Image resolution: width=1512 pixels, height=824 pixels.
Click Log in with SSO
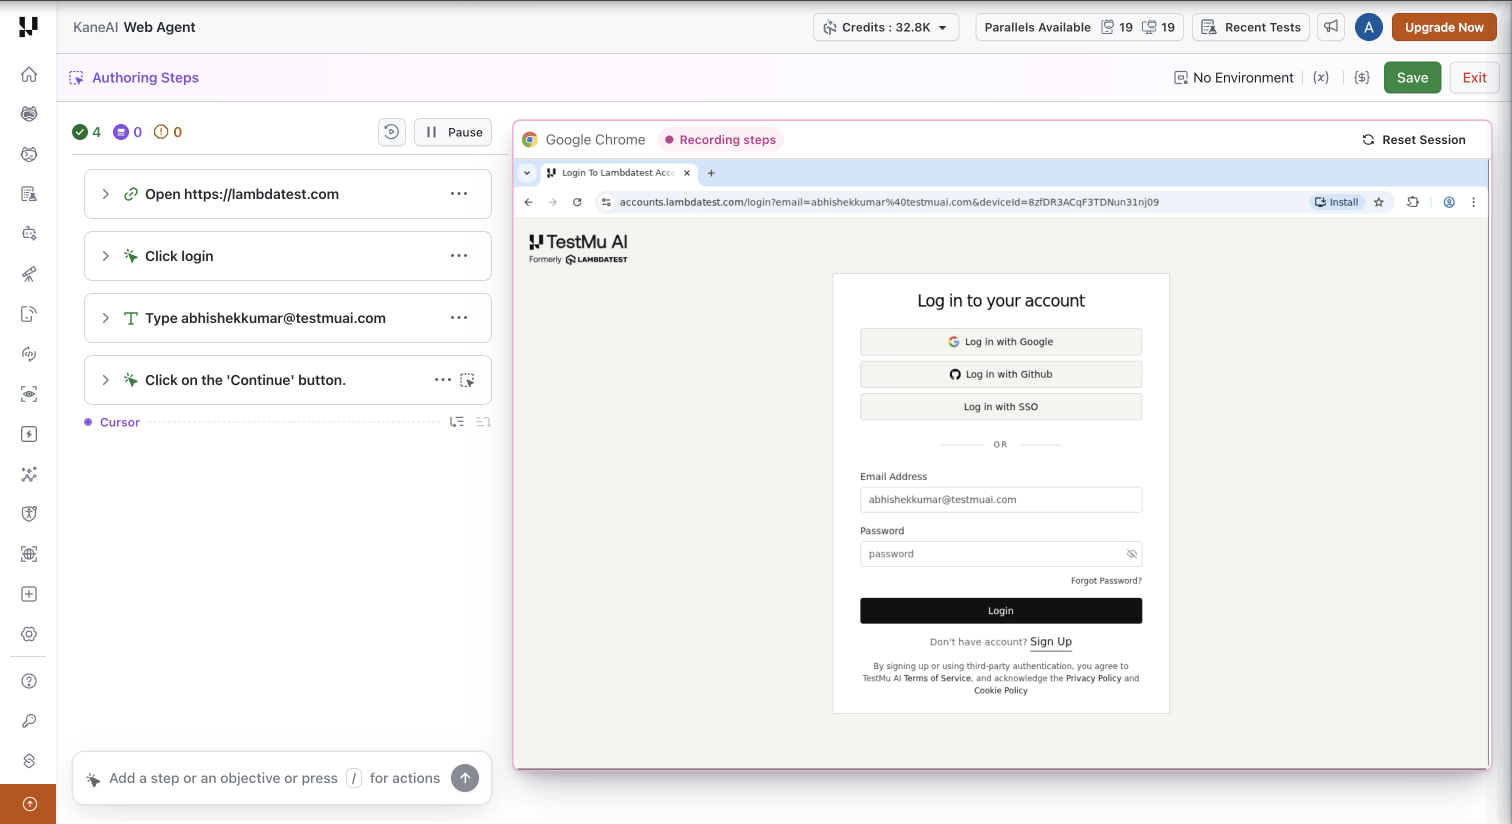(x=1001, y=407)
